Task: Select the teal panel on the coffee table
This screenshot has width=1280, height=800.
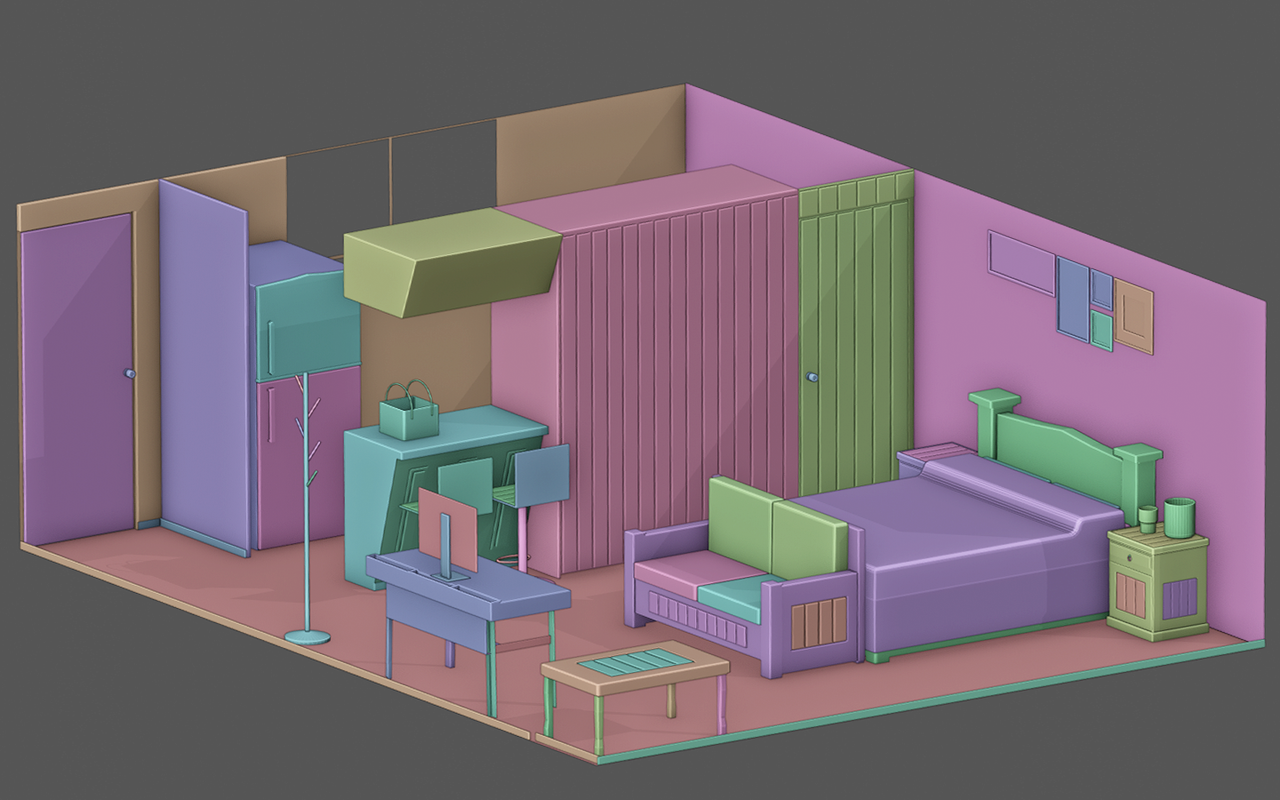Action: click(634, 661)
